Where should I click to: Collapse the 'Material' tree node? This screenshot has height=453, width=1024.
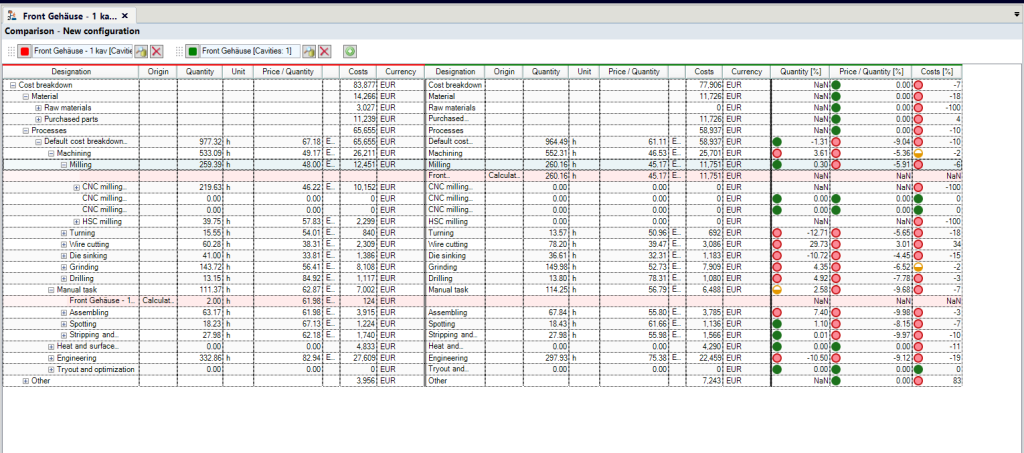26,96
